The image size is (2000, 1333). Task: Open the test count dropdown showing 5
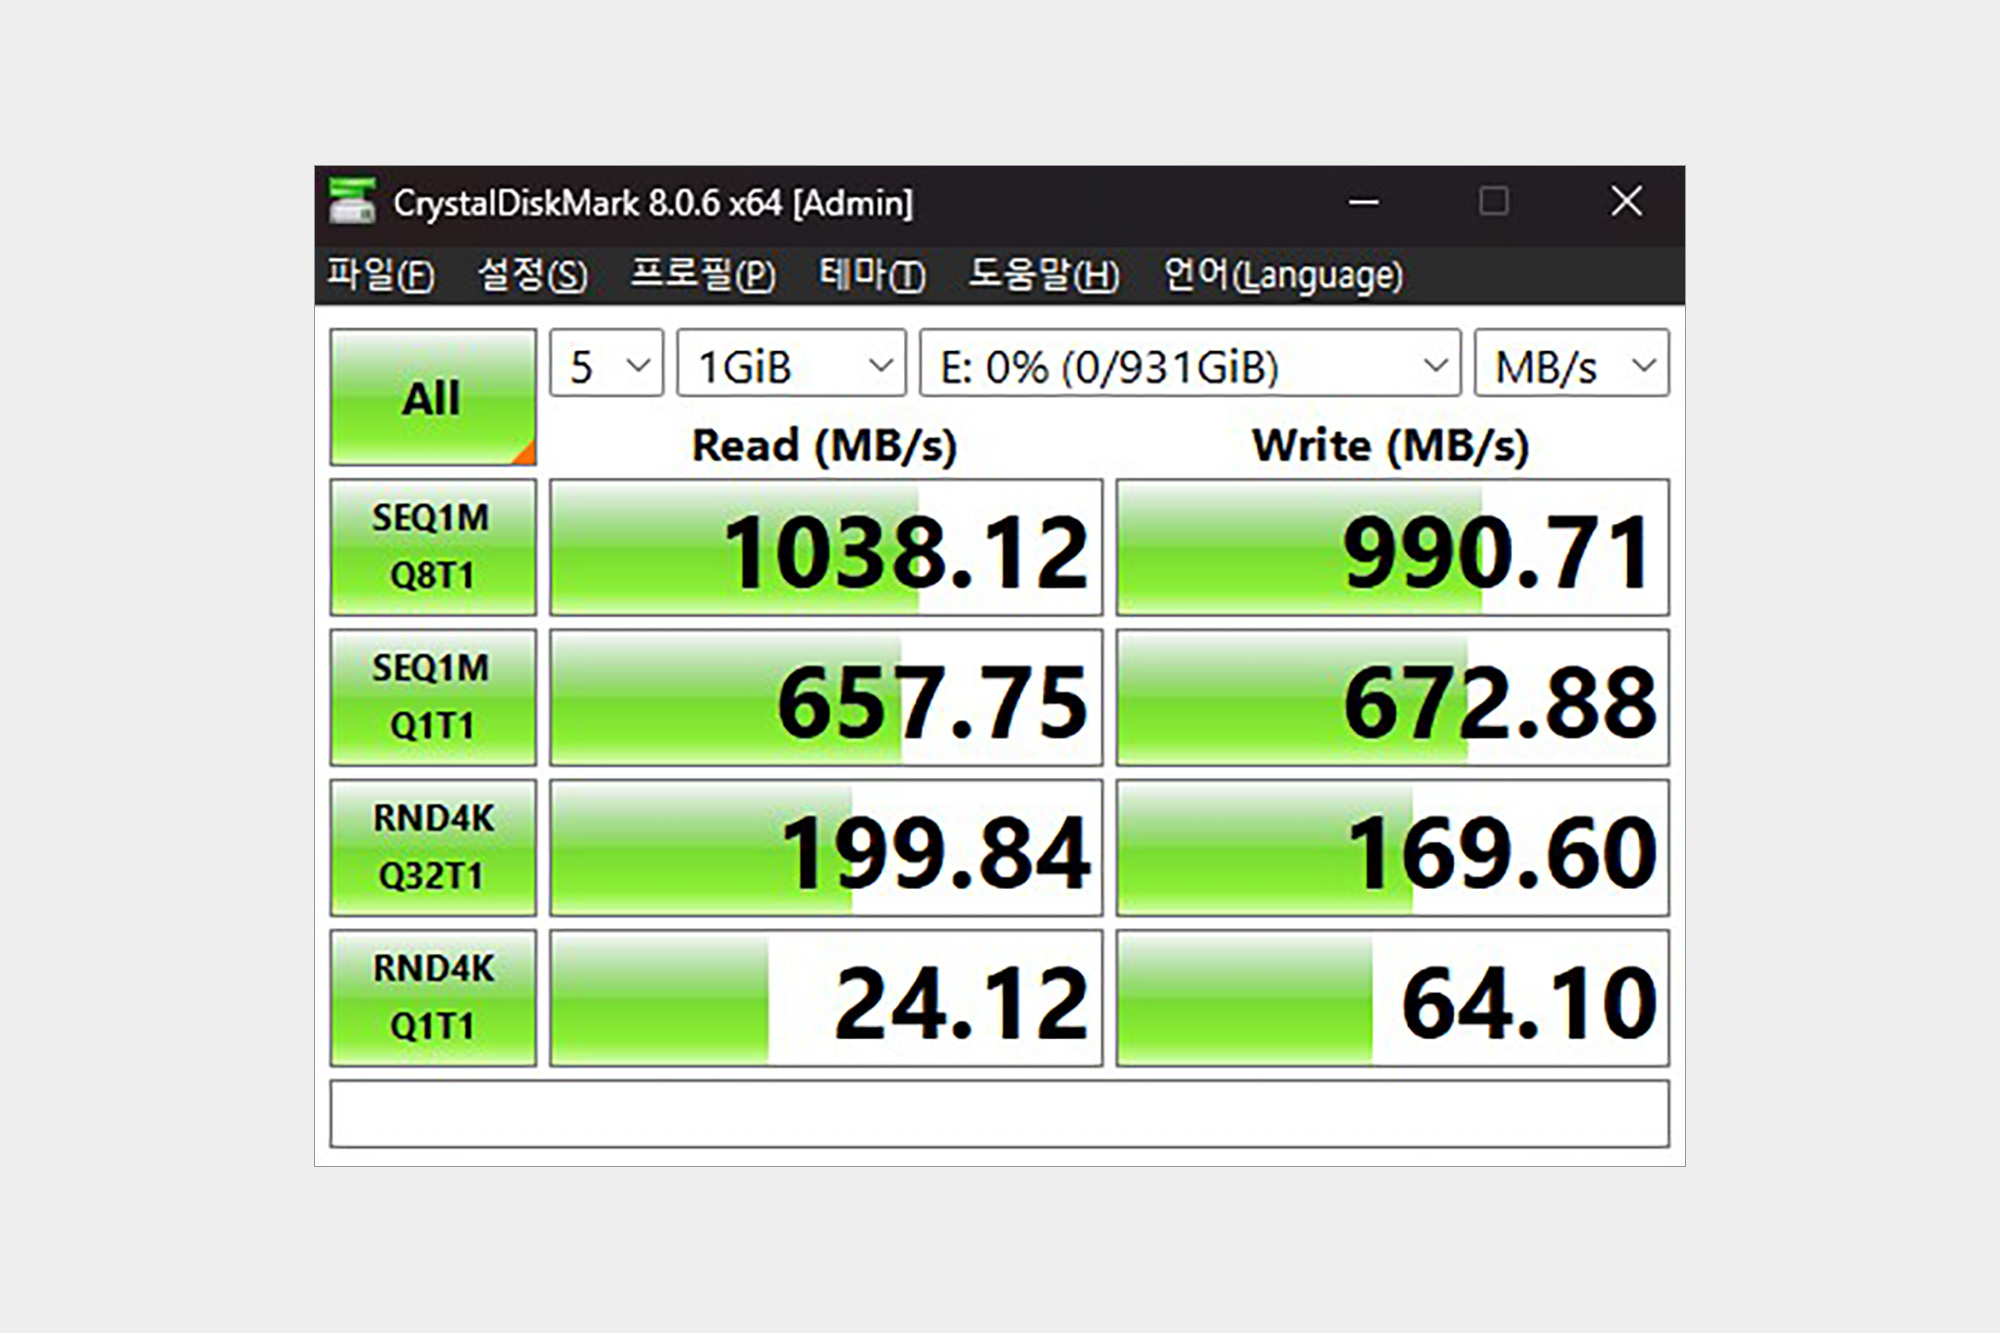tap(606, 365)
